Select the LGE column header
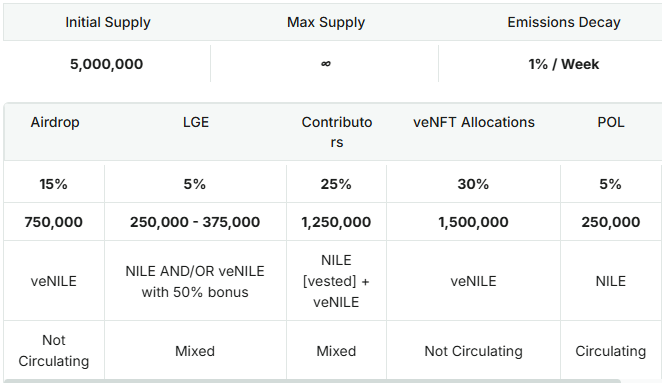 195,122
